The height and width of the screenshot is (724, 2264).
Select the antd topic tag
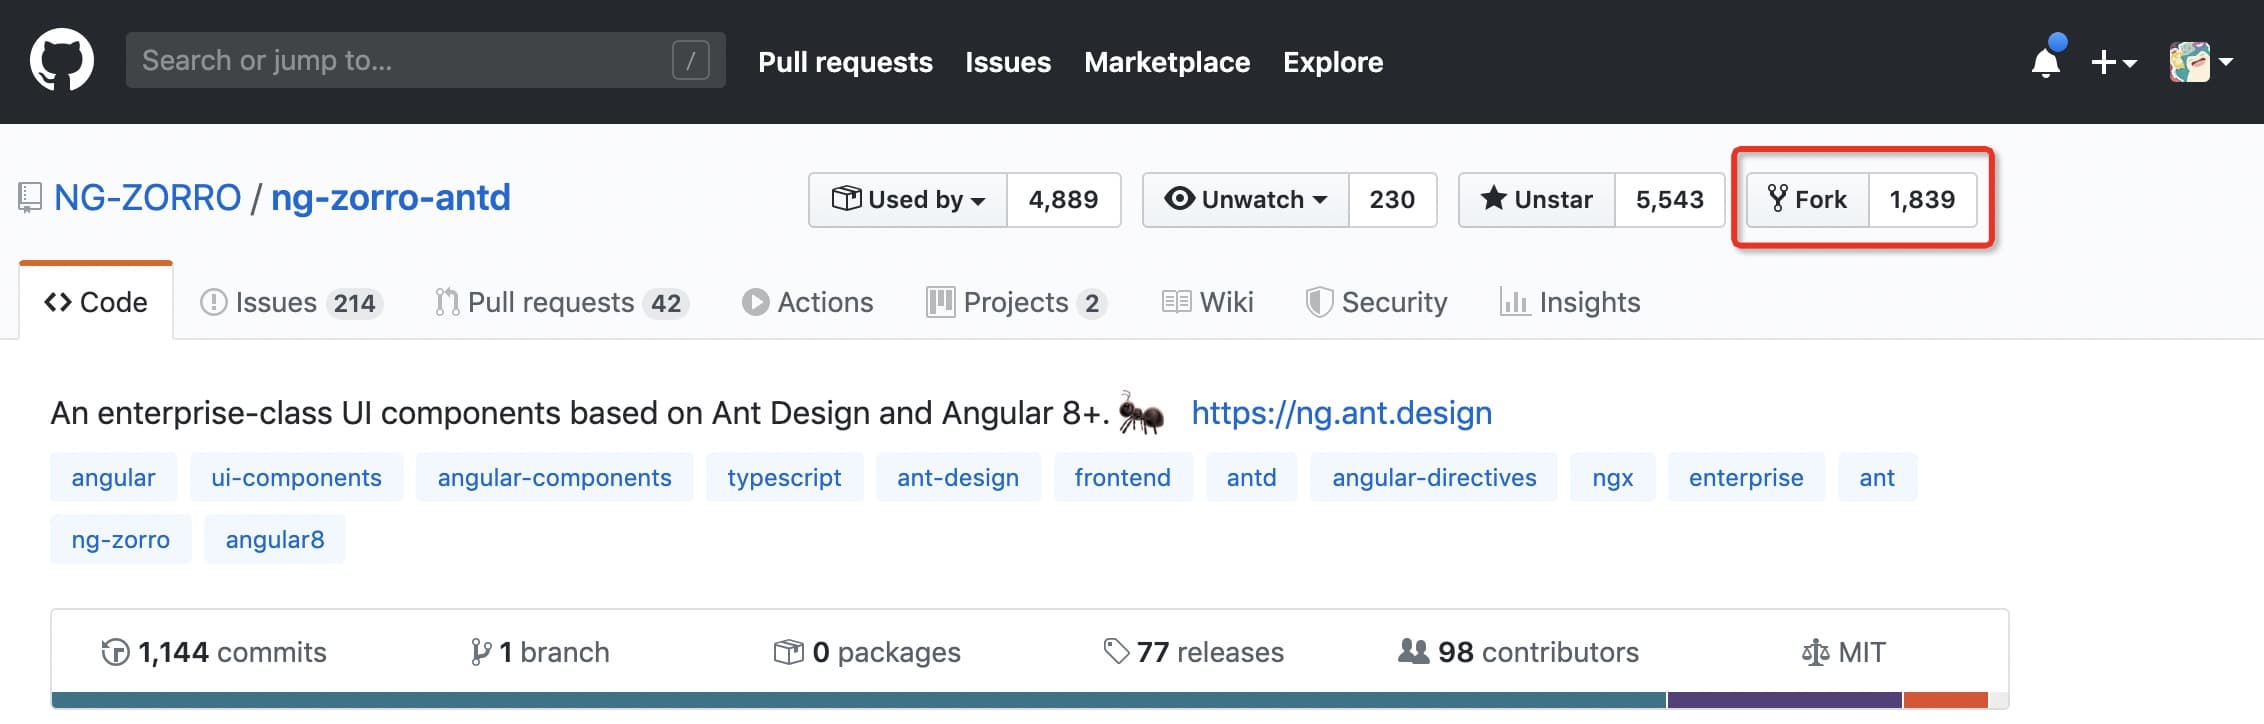1252,478
